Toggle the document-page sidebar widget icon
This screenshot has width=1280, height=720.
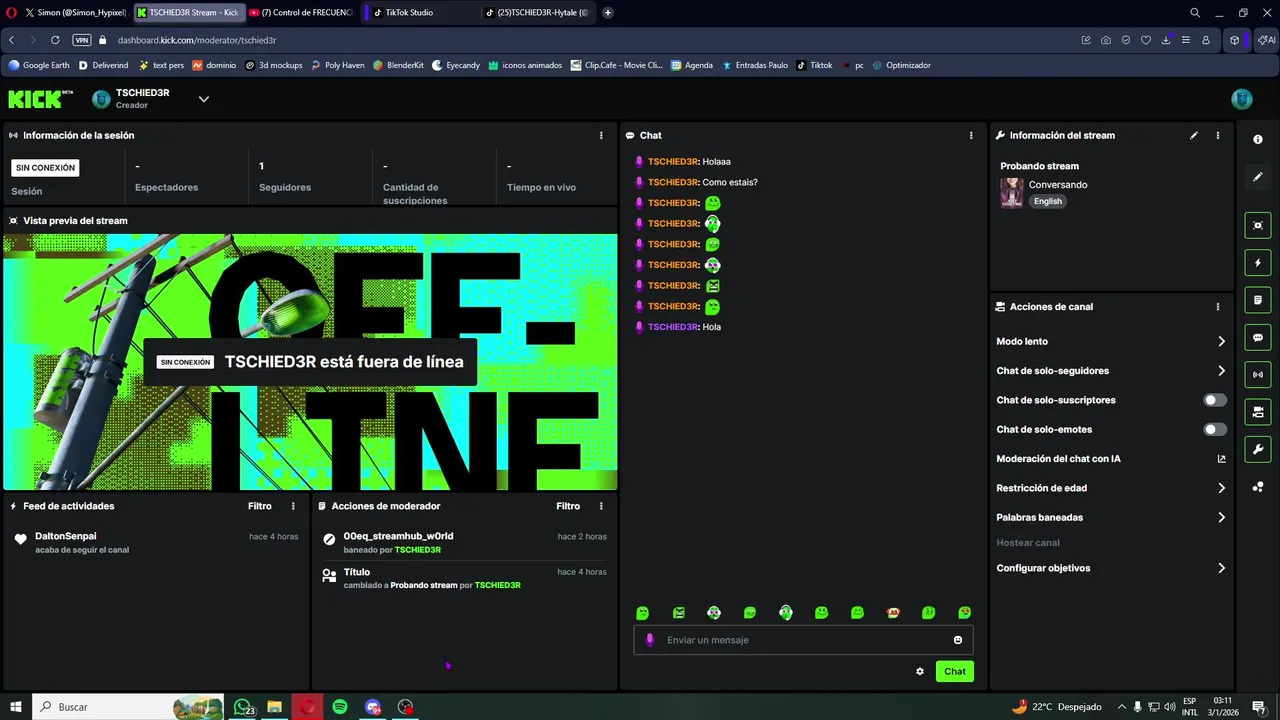[1258, 300]
